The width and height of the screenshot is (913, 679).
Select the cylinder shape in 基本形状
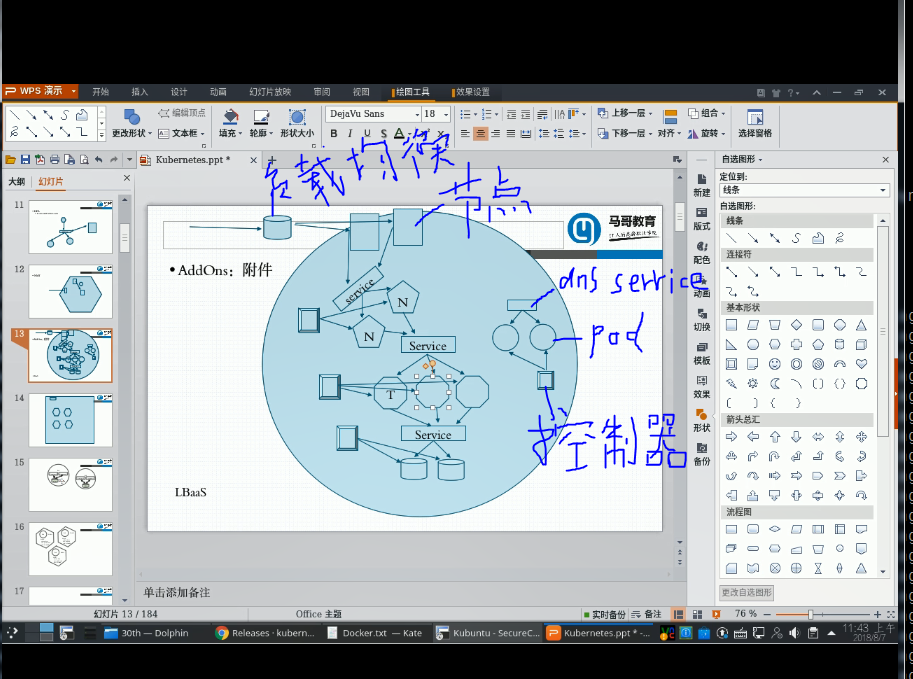840,344
